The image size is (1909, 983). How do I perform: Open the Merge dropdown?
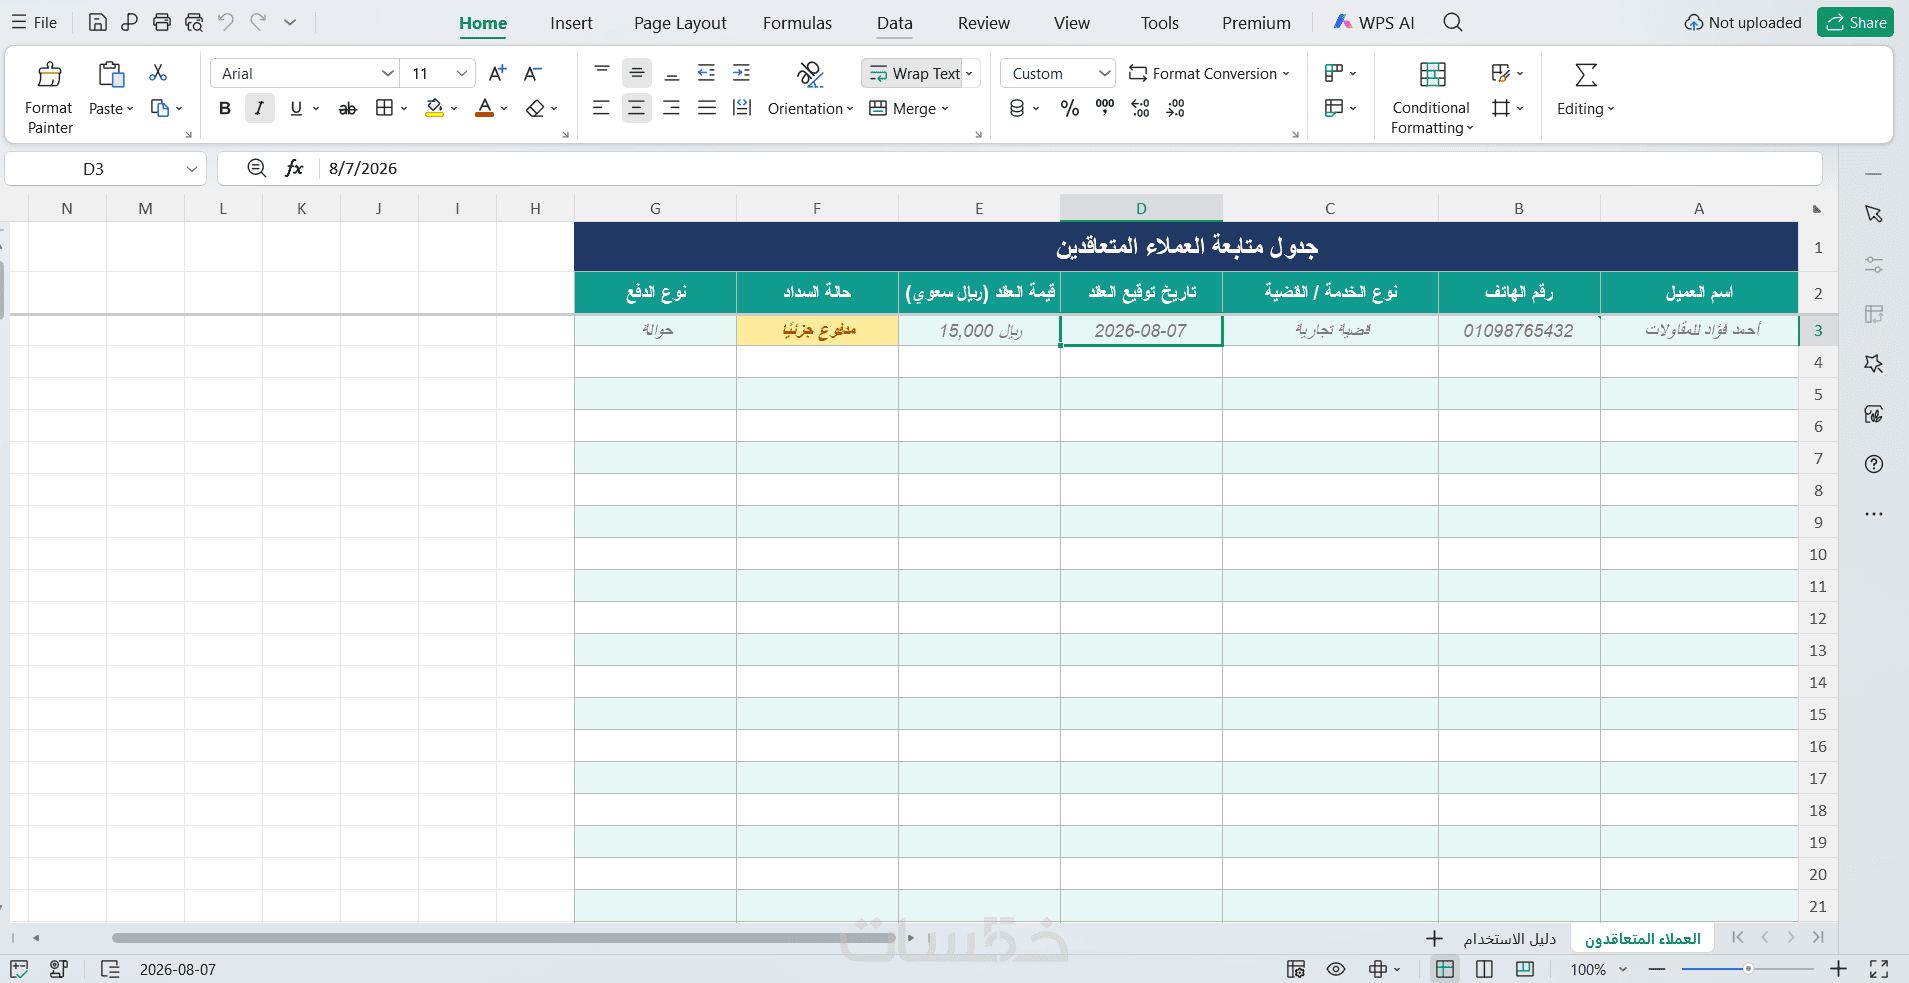pyautogui.click(x=909, y=108)
